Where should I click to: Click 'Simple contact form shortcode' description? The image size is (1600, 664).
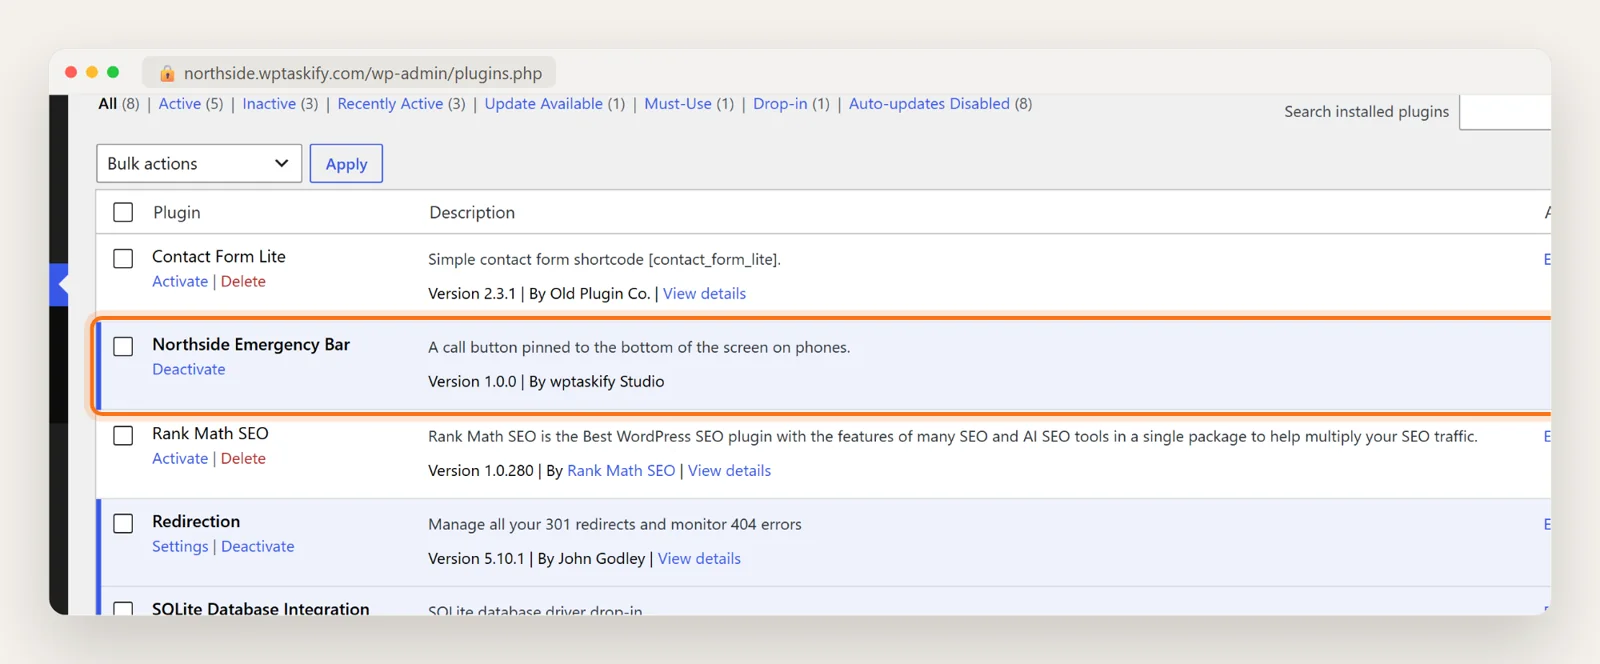coord(604,259)
